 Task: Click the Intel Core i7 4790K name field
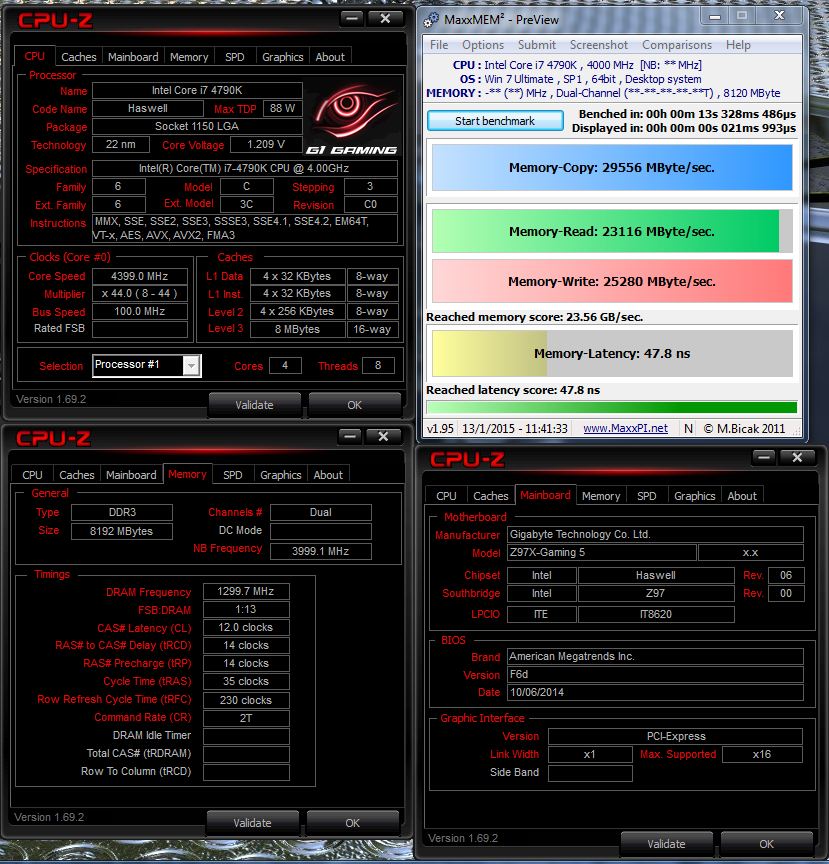197,90
